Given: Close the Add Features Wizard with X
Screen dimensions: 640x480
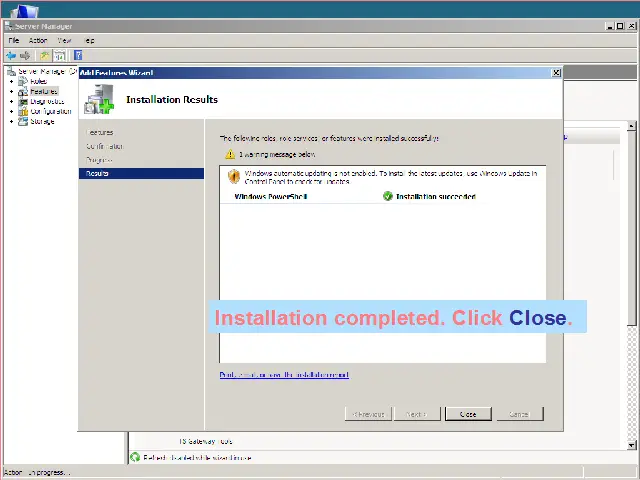Looking at the screenshot, I should click(556, 73).
